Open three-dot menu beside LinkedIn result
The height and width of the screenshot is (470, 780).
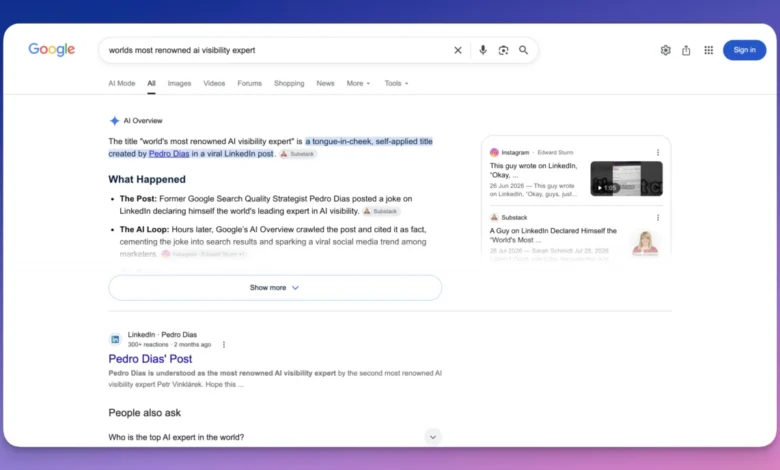click(x=224, y=345)
